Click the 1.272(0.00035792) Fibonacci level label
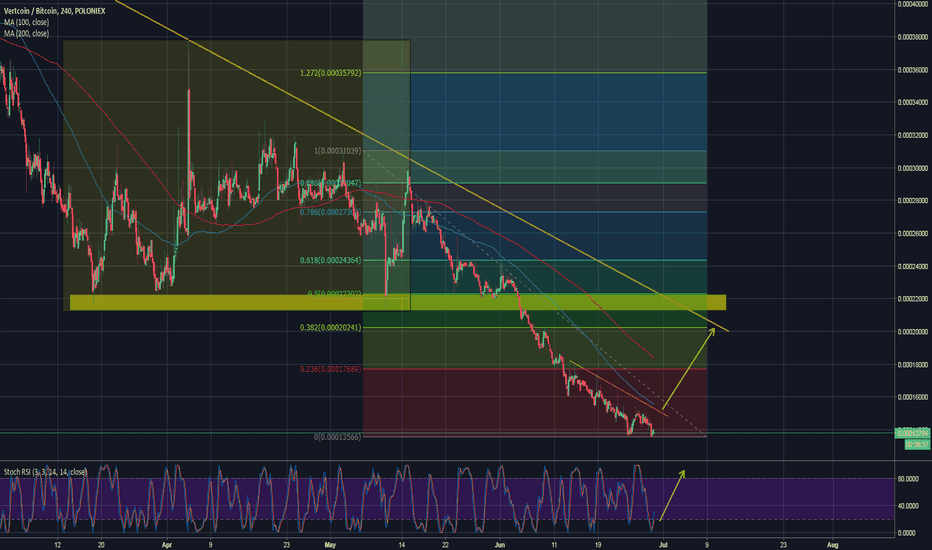Viewport: 932px width, 550px height. pyautogui.click(x=330, y=73)
